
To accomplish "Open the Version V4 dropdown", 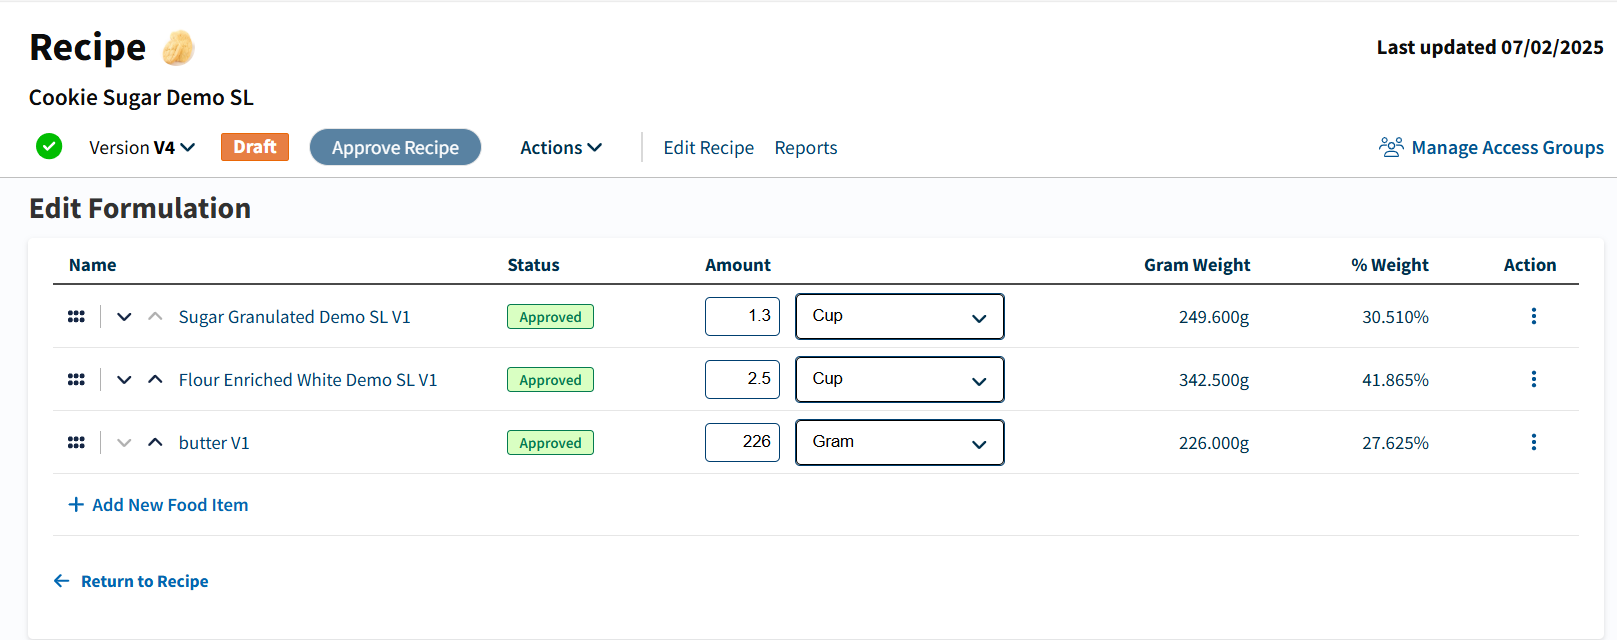I will pos(142,148).
